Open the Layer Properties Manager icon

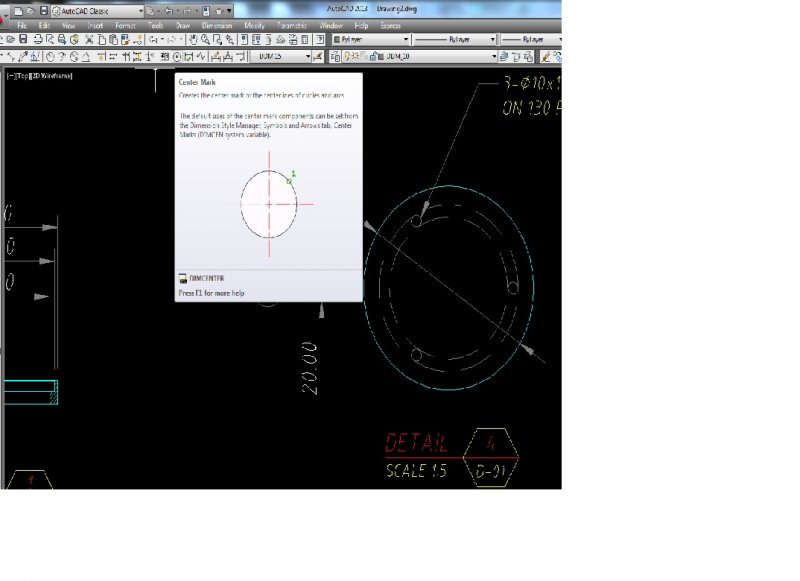point(335,57)
